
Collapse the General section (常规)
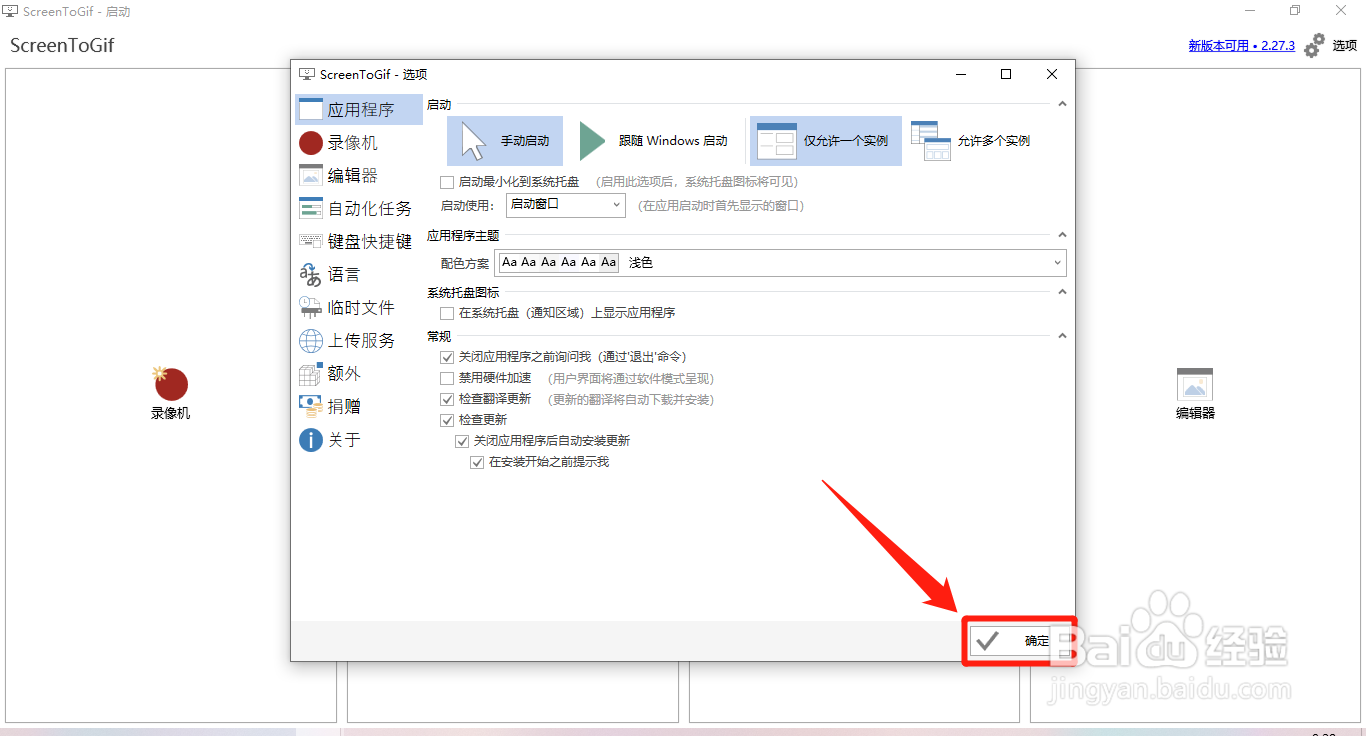[1062, 336]
